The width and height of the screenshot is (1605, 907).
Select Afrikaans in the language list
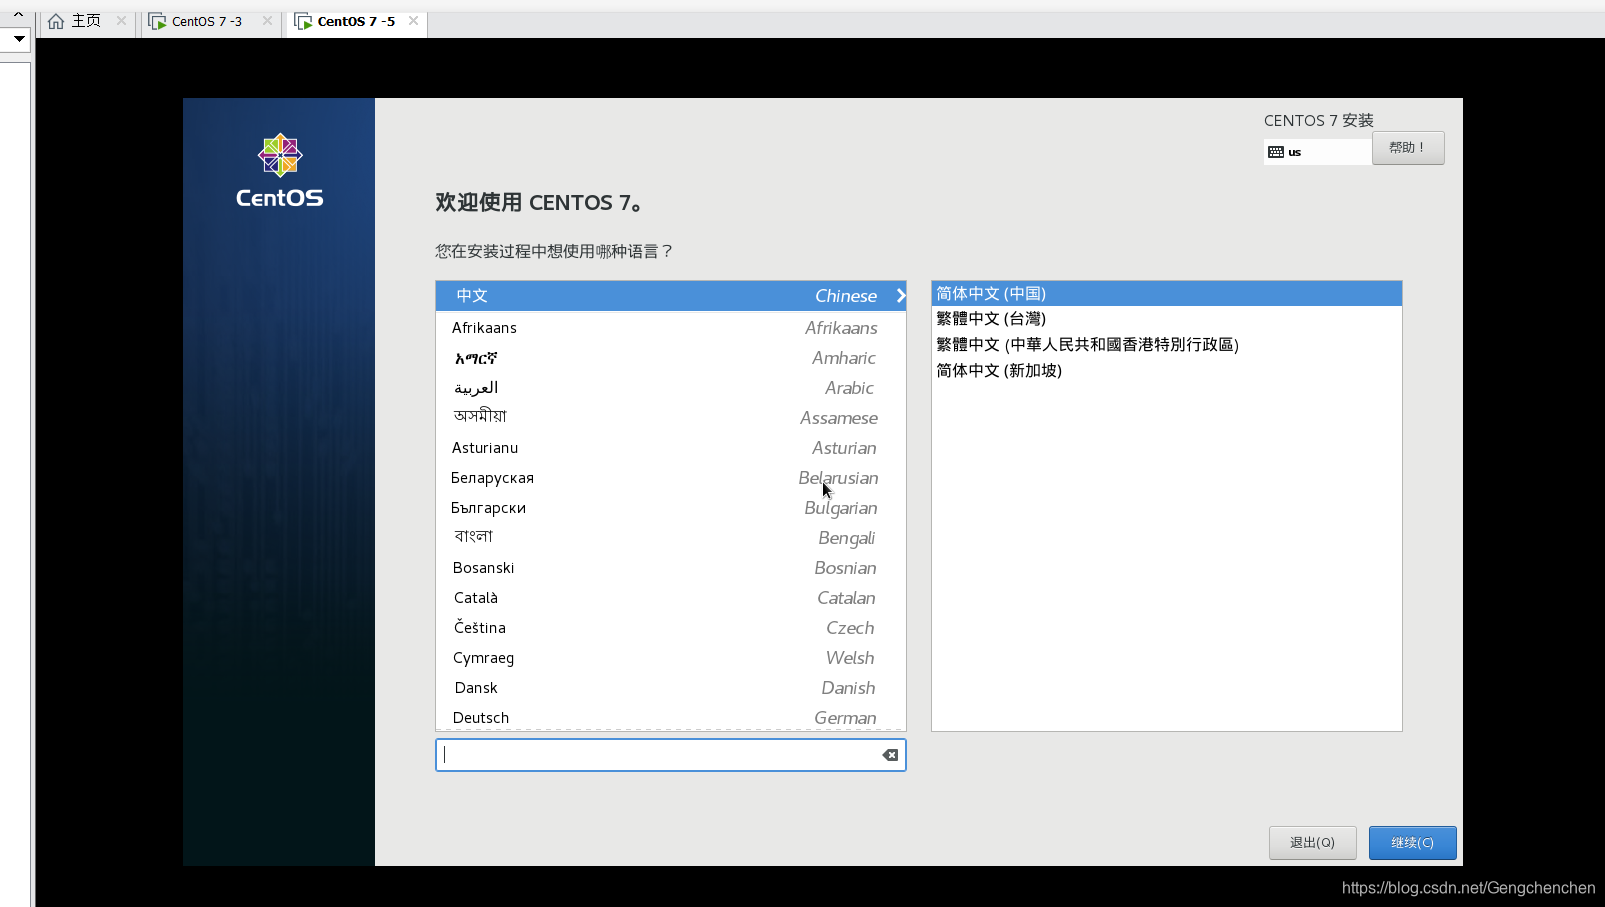coord(671,328)
